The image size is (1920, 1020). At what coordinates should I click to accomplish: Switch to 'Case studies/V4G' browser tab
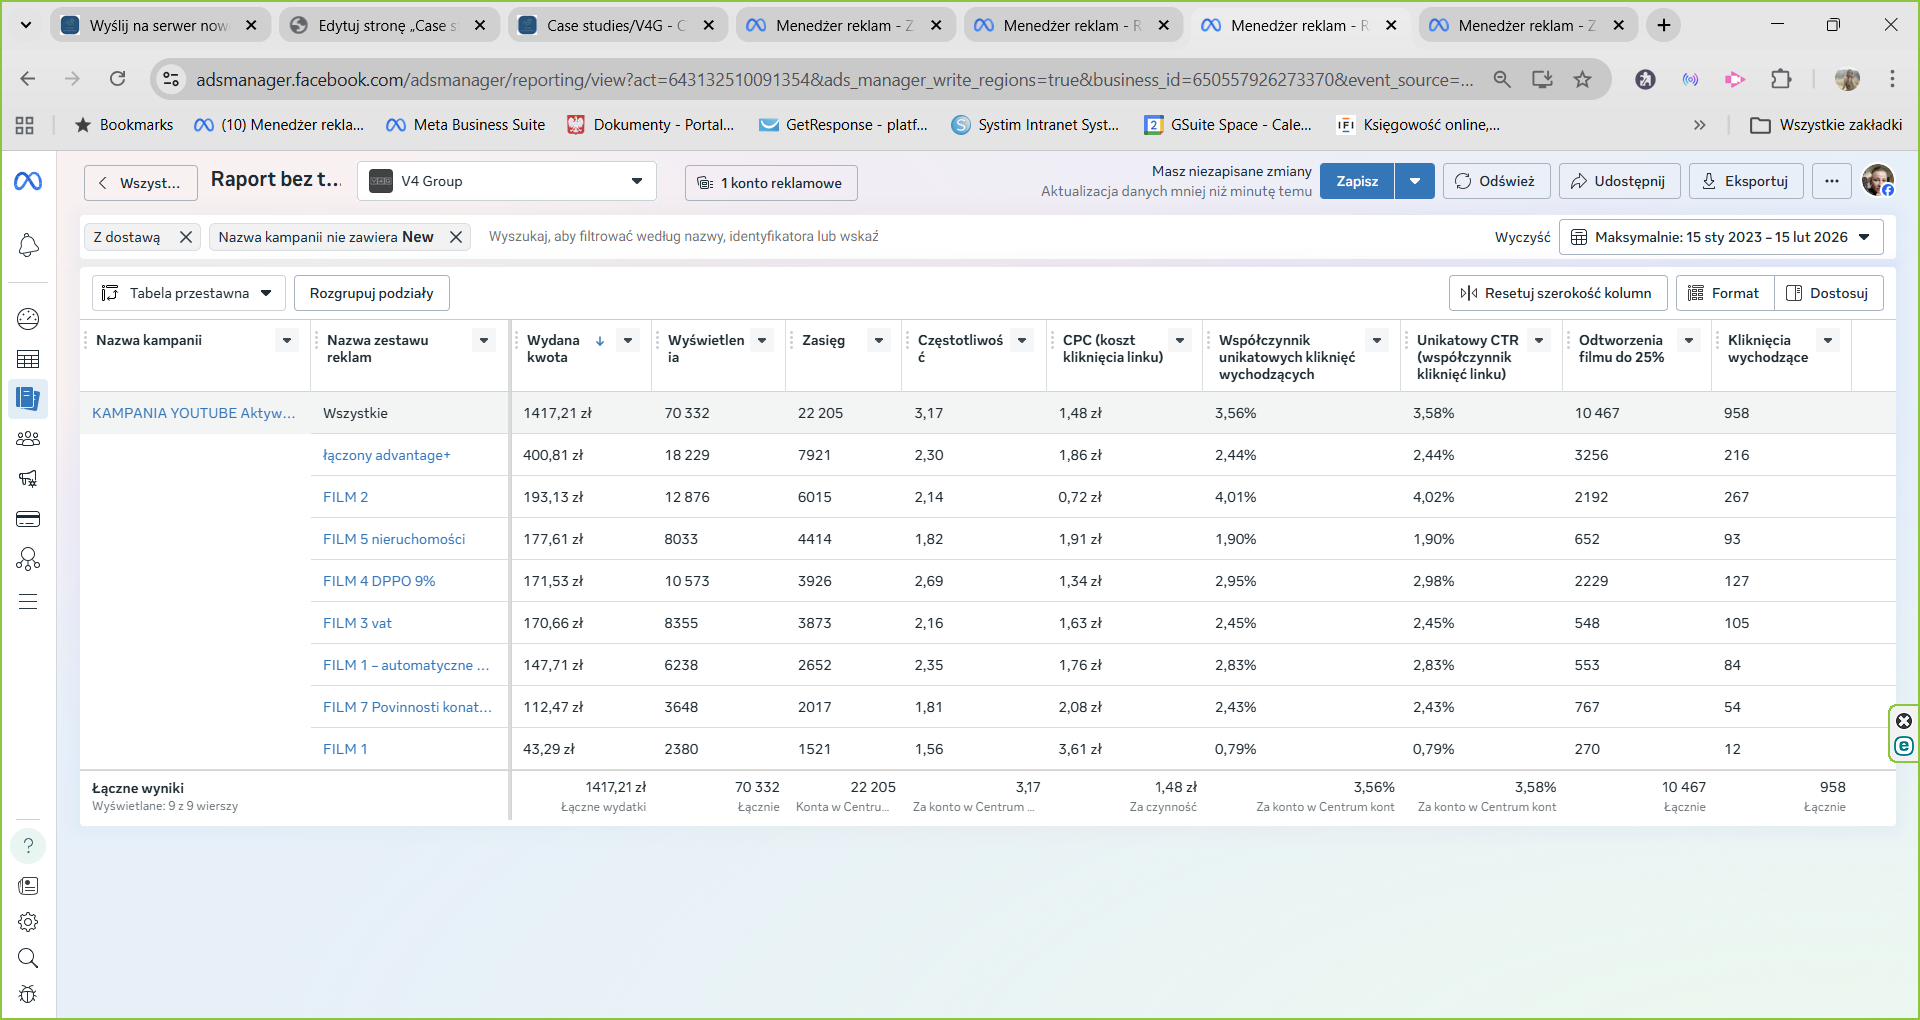(x=616, y=25)
